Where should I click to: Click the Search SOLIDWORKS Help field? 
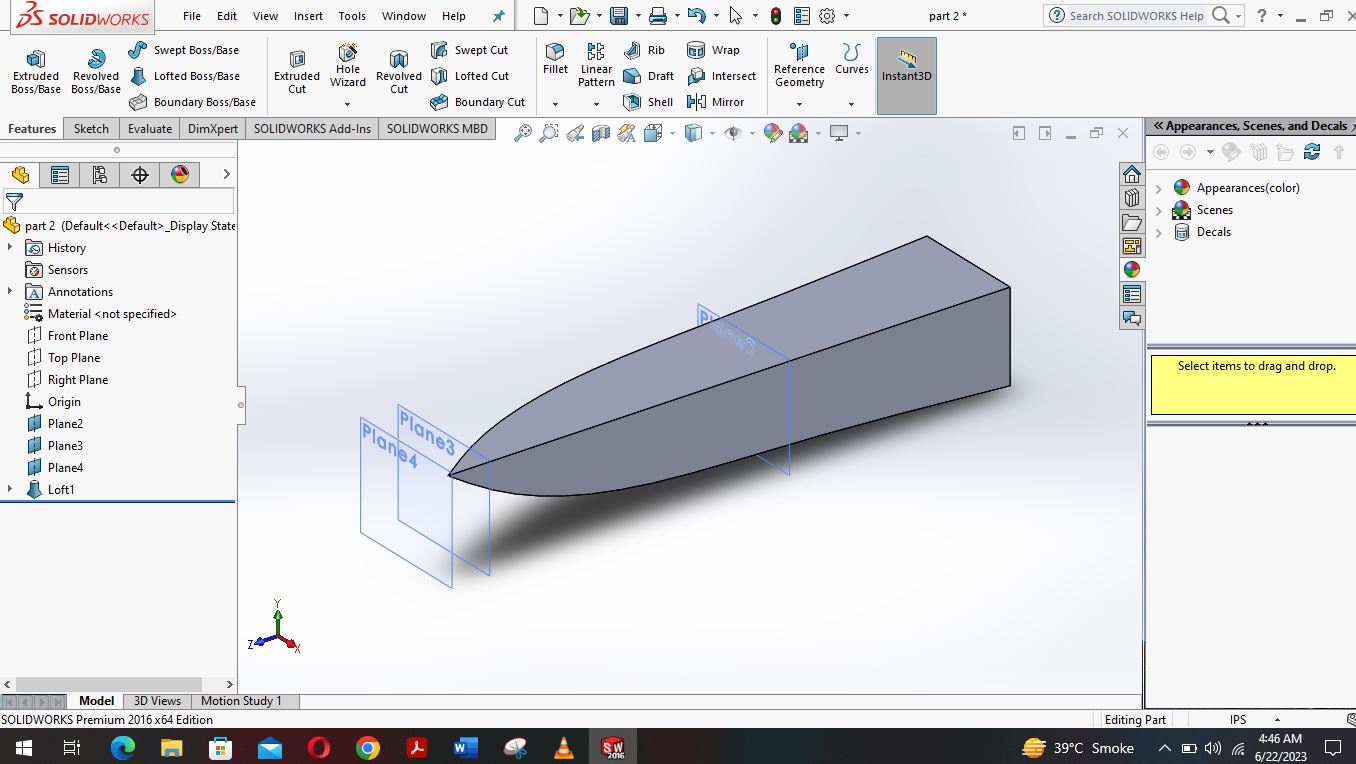(1134, 16)
